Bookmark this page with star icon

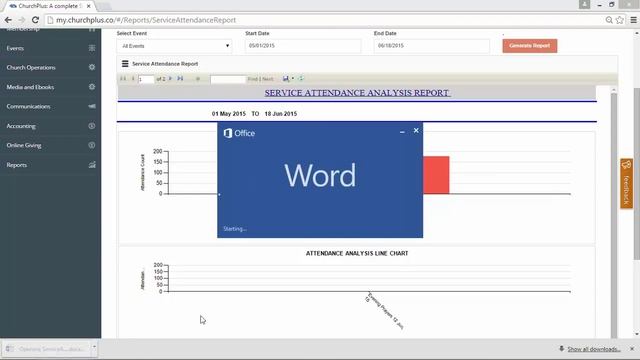[620, 20]
